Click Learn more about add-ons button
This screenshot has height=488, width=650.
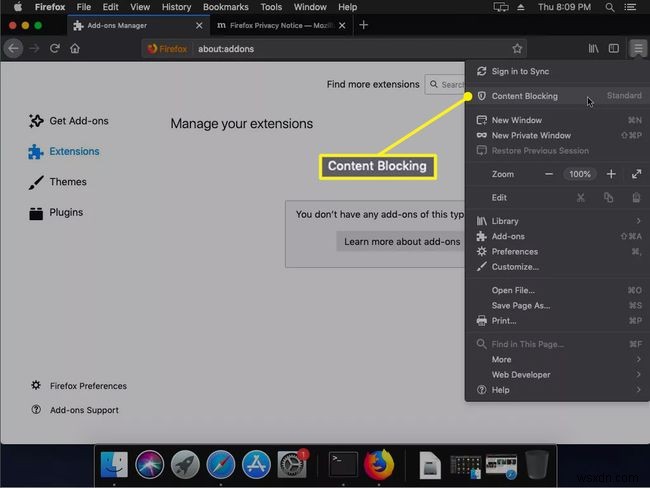tap(401, 242)
